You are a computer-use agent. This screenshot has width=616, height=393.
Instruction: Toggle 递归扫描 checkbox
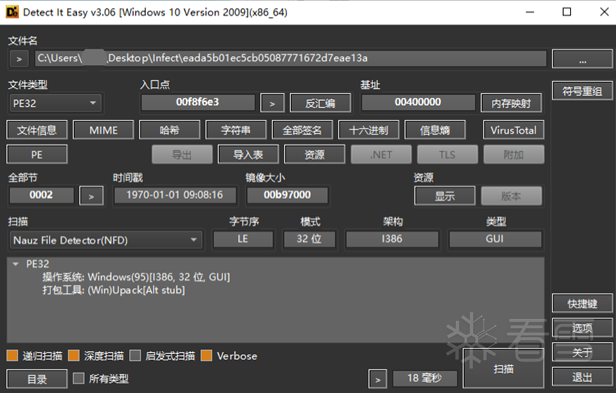pyautogui.click(x=12, y=356)
